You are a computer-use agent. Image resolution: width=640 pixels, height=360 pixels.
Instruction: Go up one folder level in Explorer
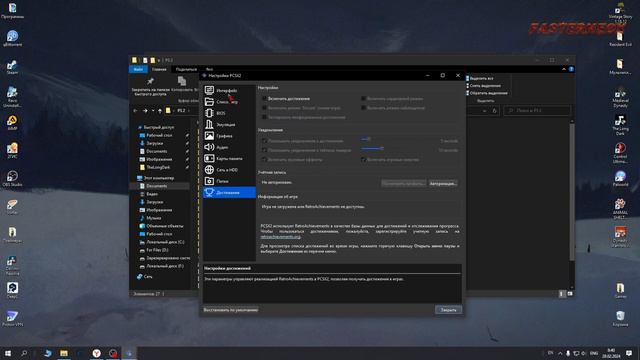(x=160, y=111)
